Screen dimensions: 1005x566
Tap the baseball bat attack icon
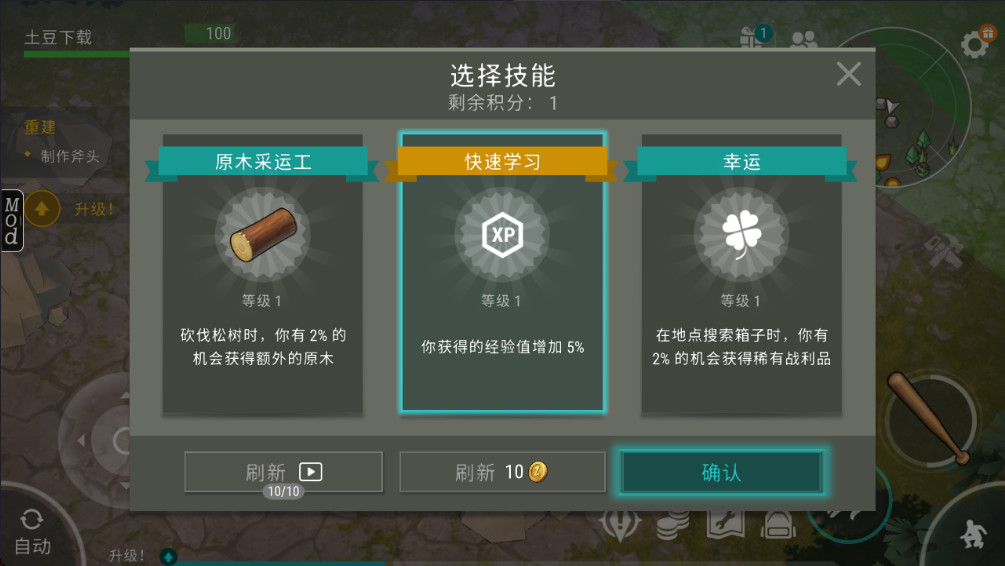coord(929,418)
